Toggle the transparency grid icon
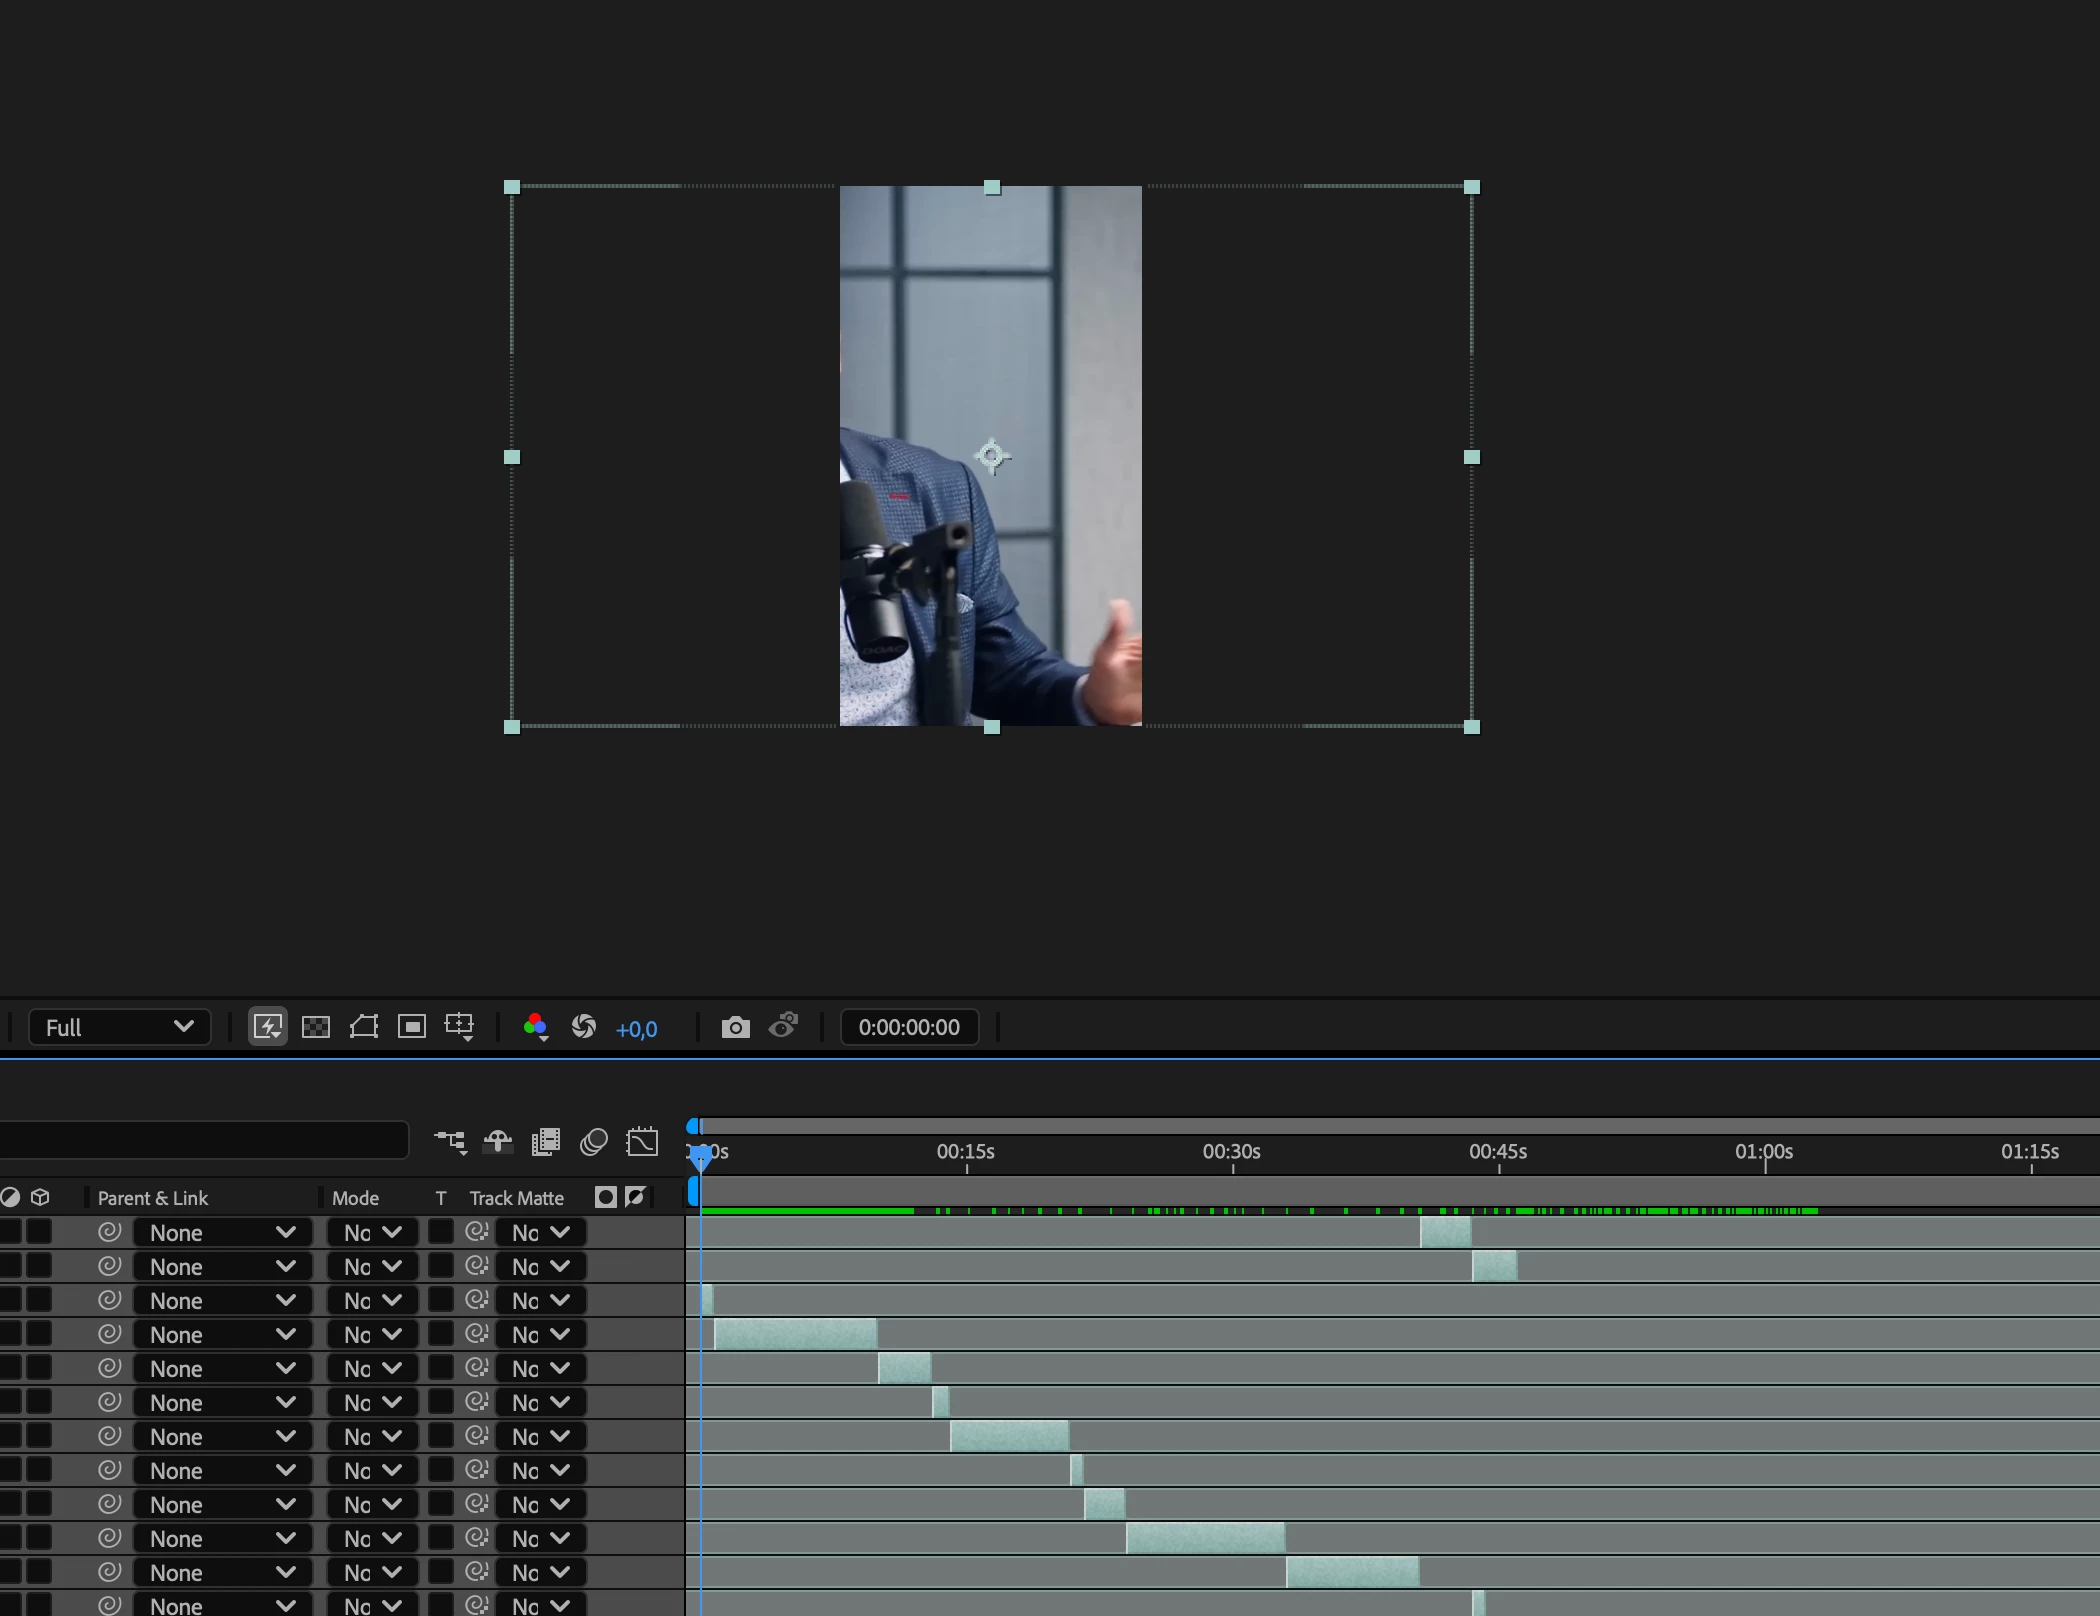Image resolution: width=2100 pixels, height=1616 pixels. [316, 1027]
